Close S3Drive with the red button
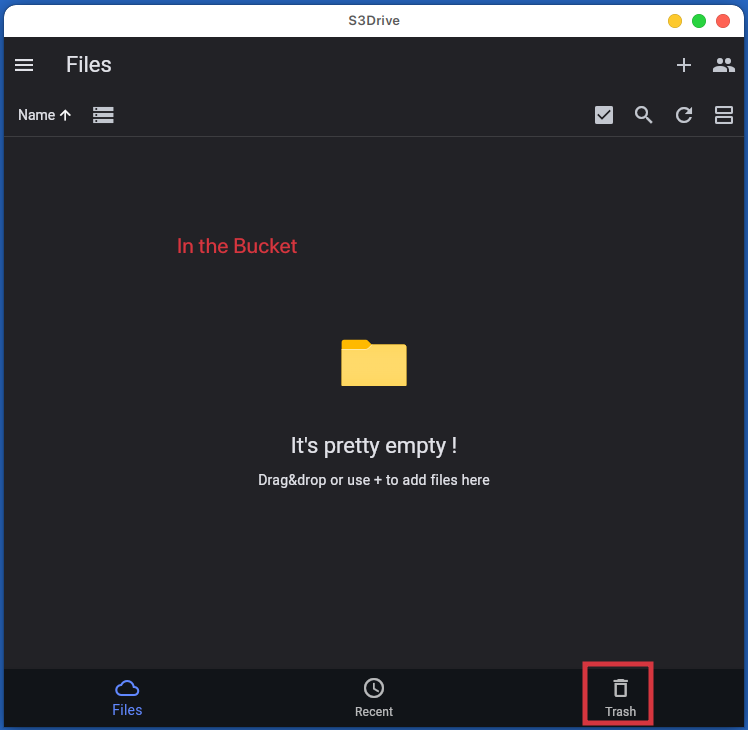 pyautogui.click(x=723, y=21)
